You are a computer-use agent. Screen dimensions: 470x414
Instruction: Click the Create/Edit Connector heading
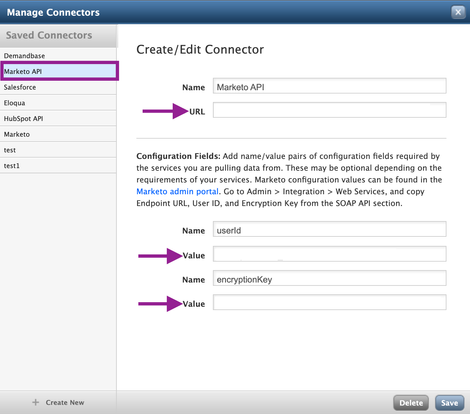point(200,49)
